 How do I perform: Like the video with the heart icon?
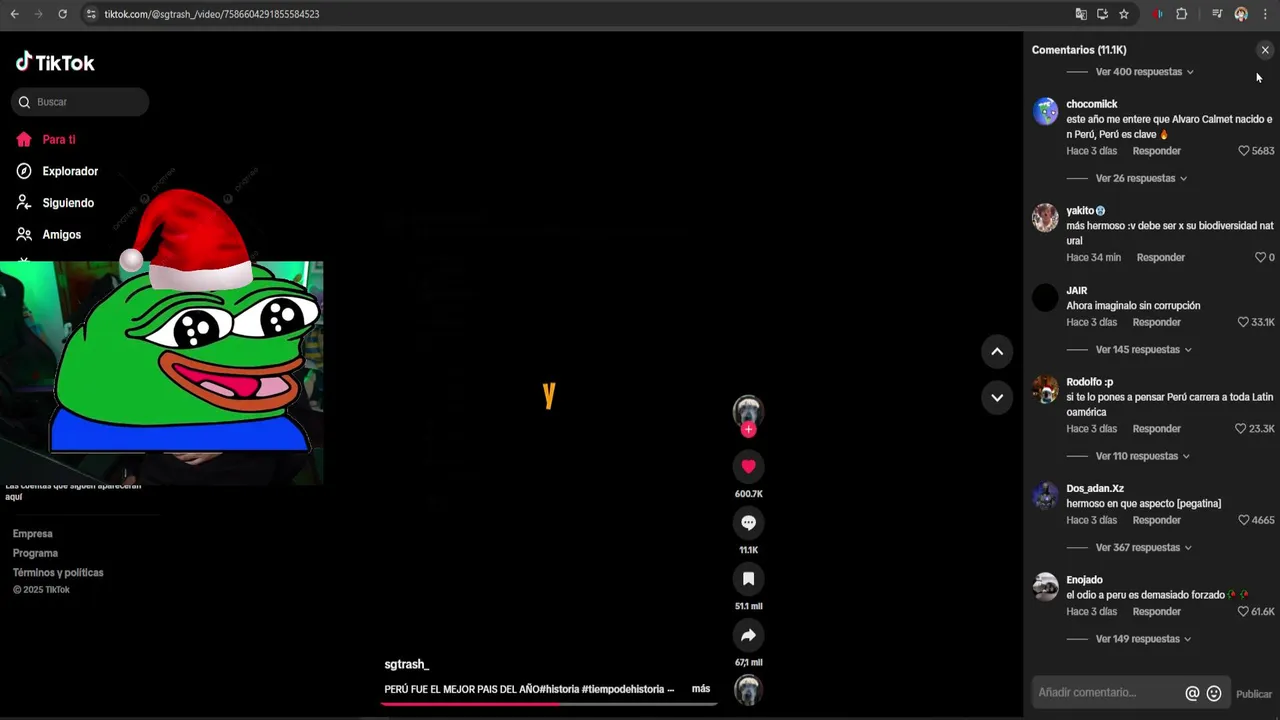click(748, 466)
